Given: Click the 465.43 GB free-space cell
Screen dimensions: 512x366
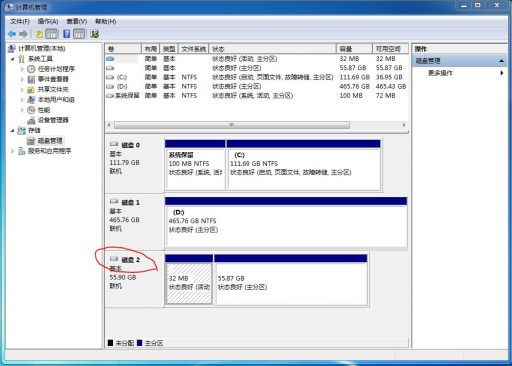Looking at the screenshot, I should (x=391, y=86).
